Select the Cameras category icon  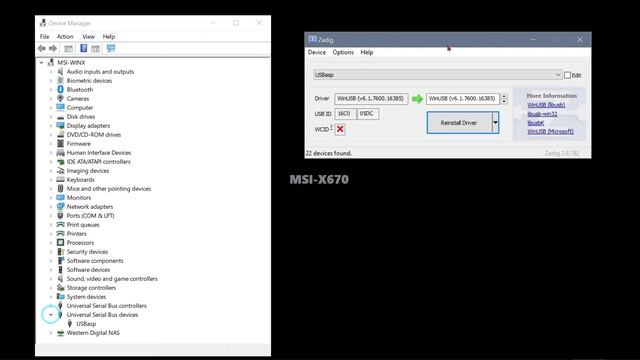[x=60, y=98]
